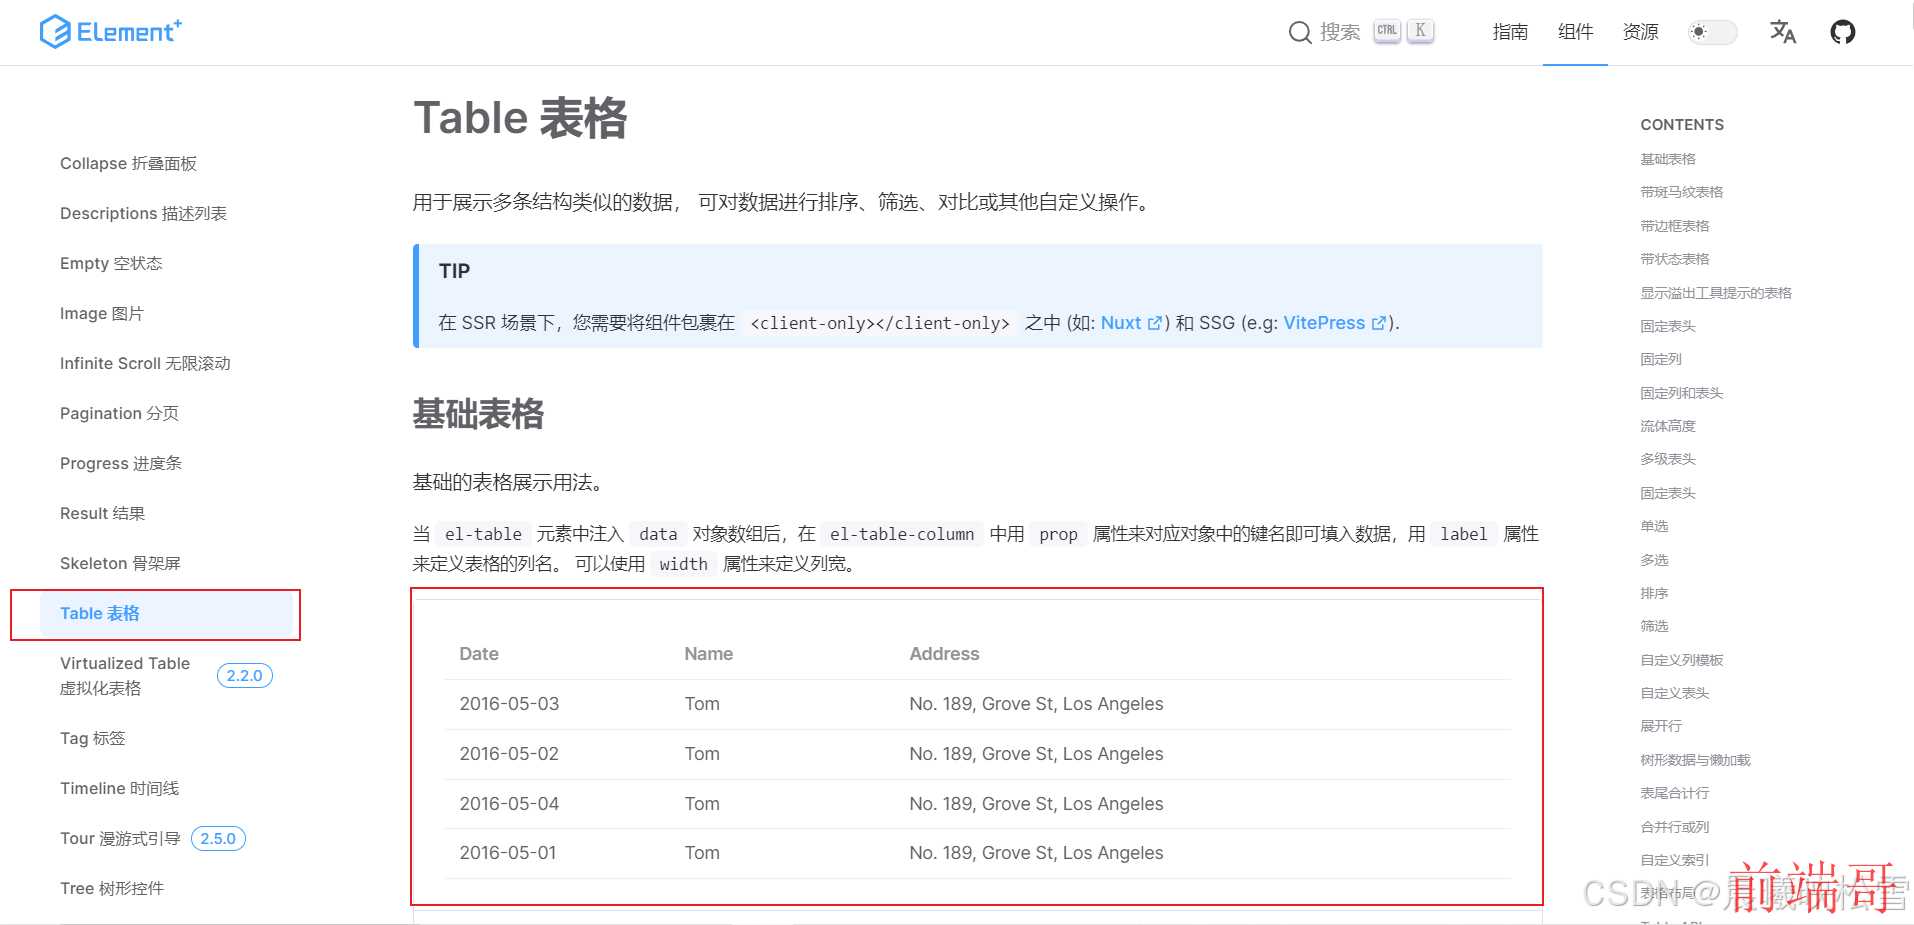Image resolution: width=1914 pixels, height=925 pixels.
Task: Jump to 树形数据与懒加载 in contents
Action: (x=1695, y=760)
